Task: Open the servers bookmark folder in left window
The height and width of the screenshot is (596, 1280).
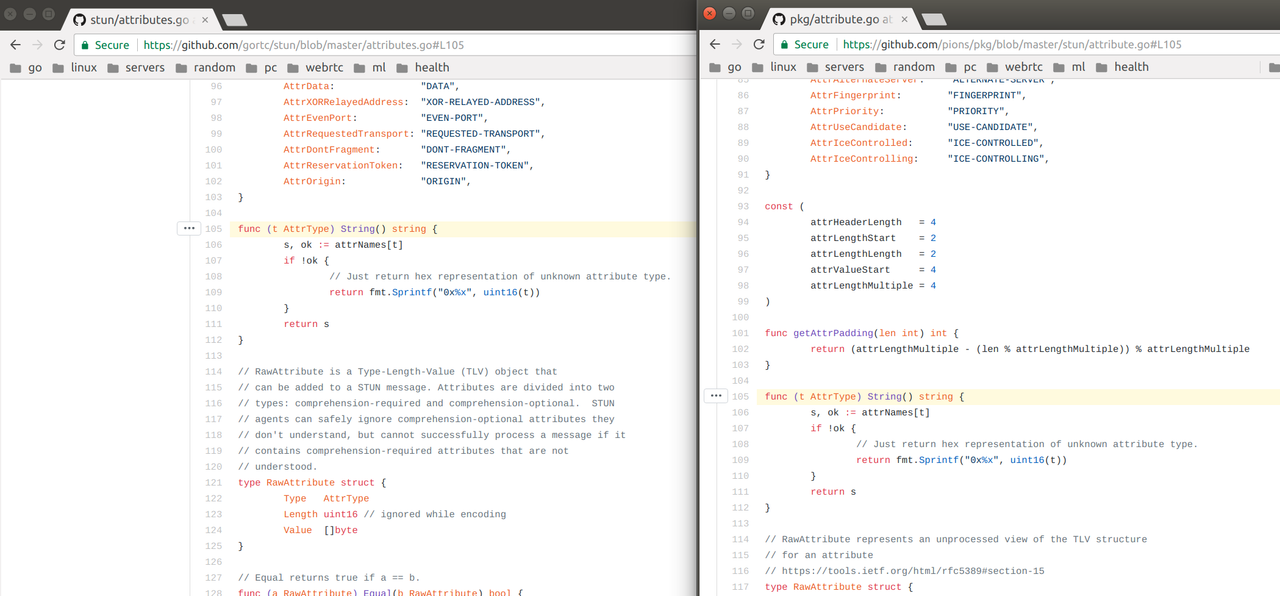Action: click(136, 67)
